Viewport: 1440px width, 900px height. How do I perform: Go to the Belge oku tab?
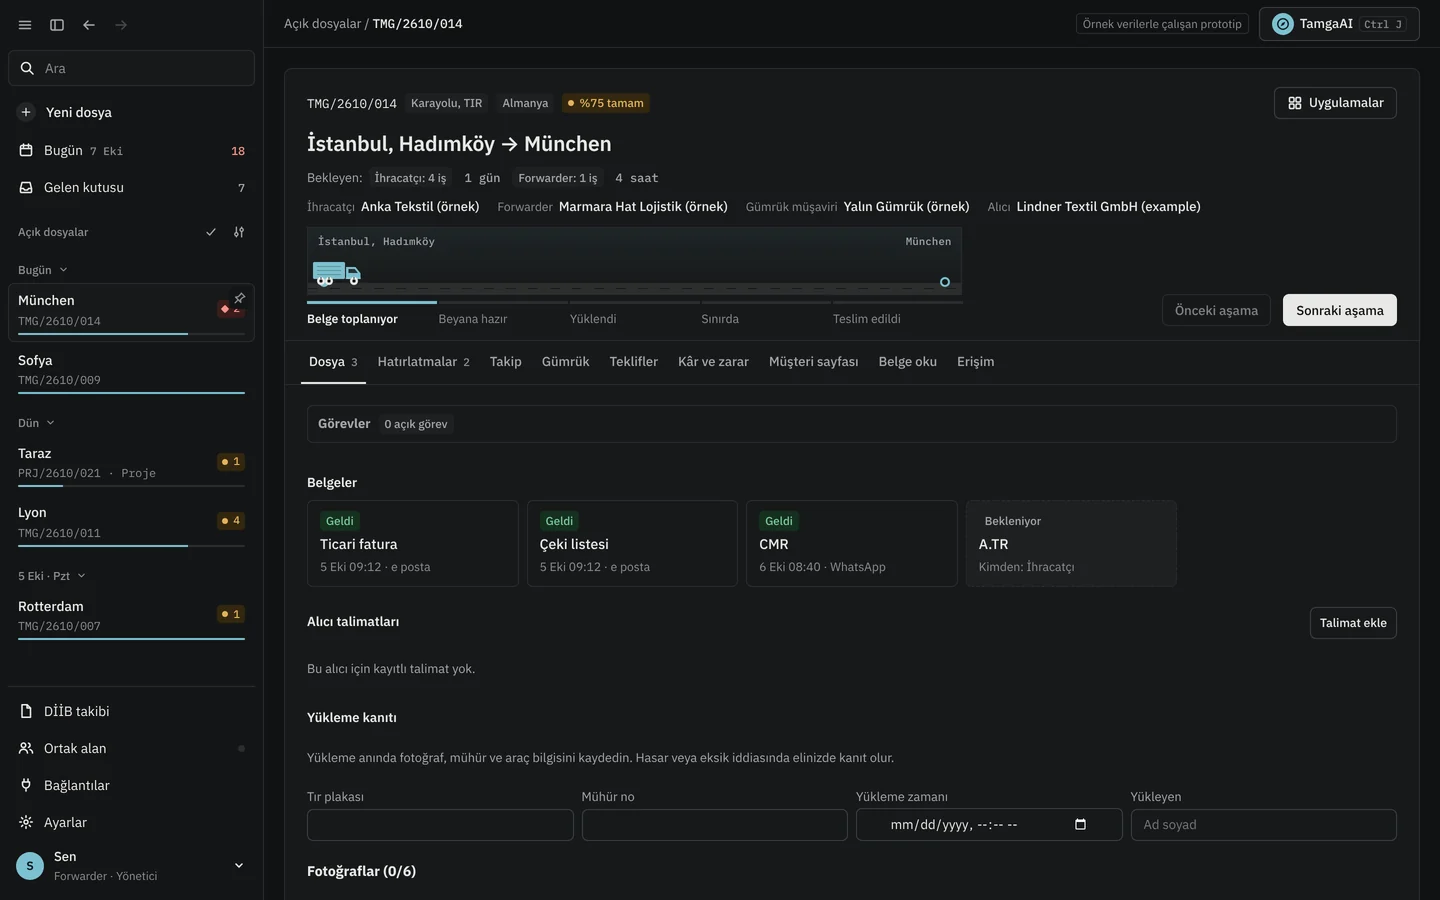click(907, 362)
